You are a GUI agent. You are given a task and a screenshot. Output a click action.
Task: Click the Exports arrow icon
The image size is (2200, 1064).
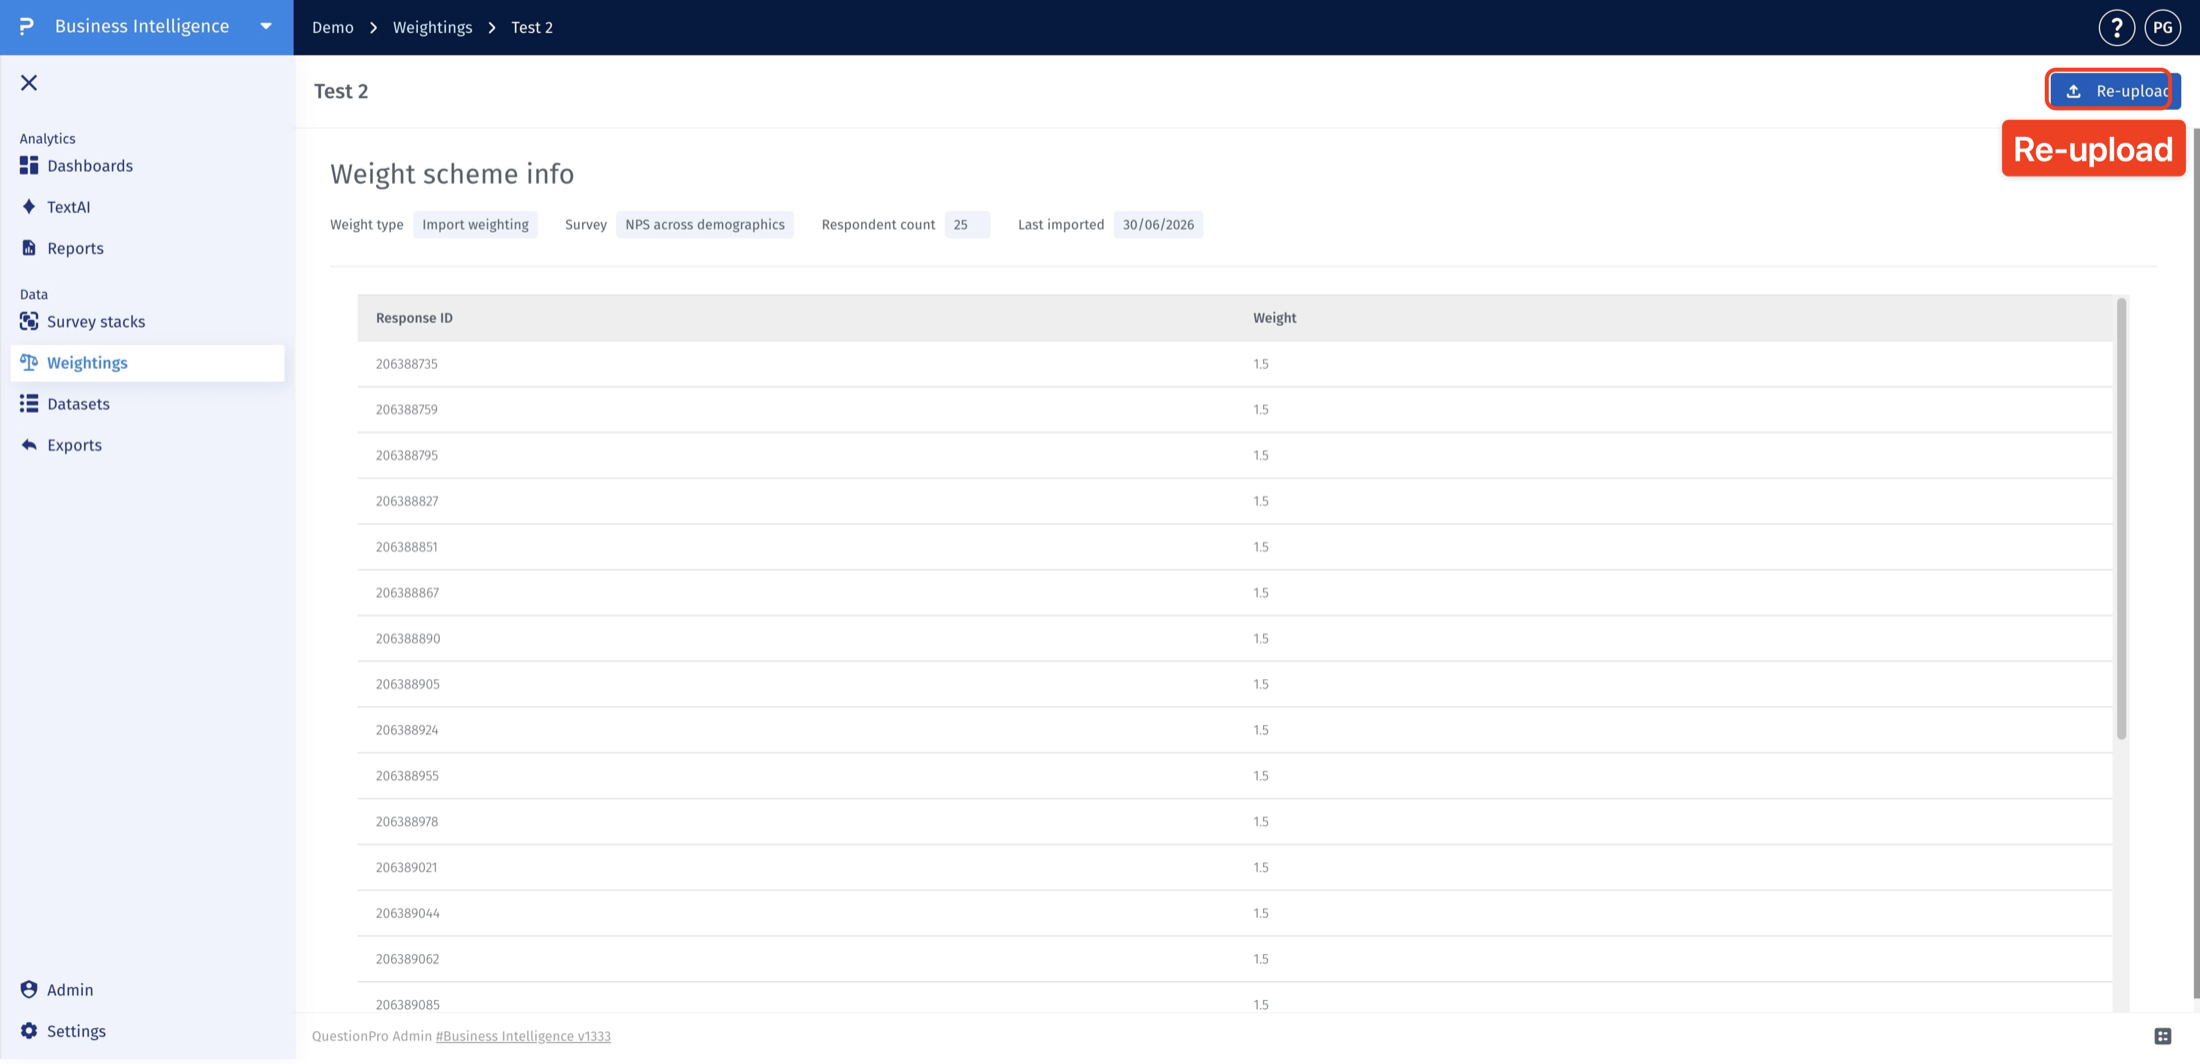pos(29,445)
